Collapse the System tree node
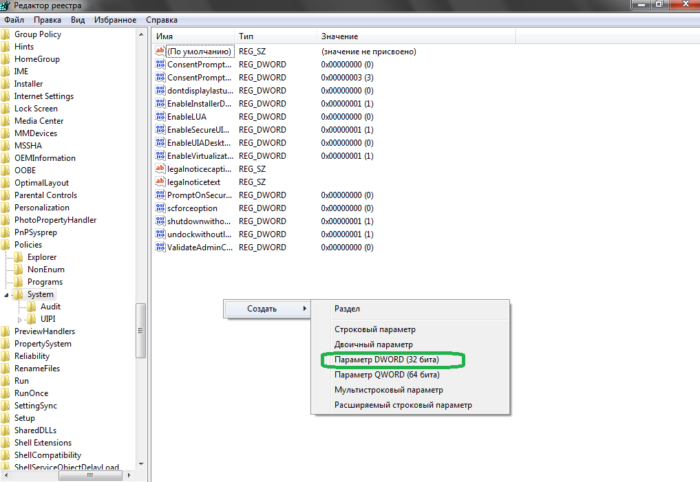This screenshot has height=482, width=700. coord(8,295)
